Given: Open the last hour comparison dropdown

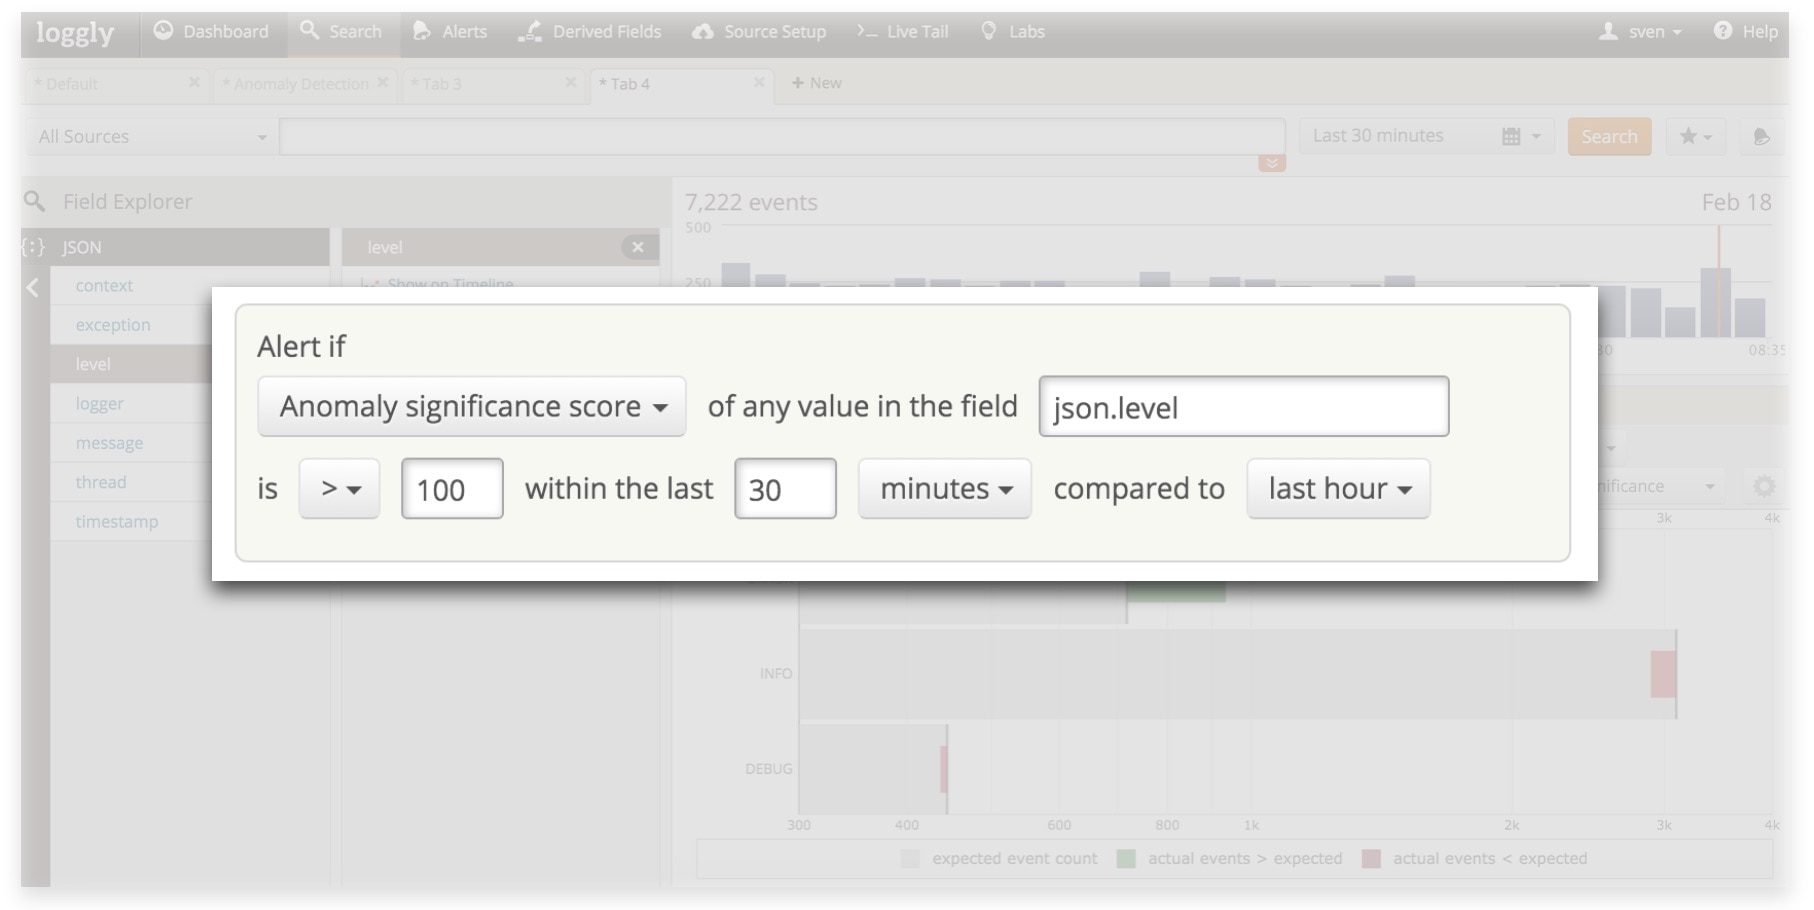Looking at the screenshot, I should point(1338,489).
